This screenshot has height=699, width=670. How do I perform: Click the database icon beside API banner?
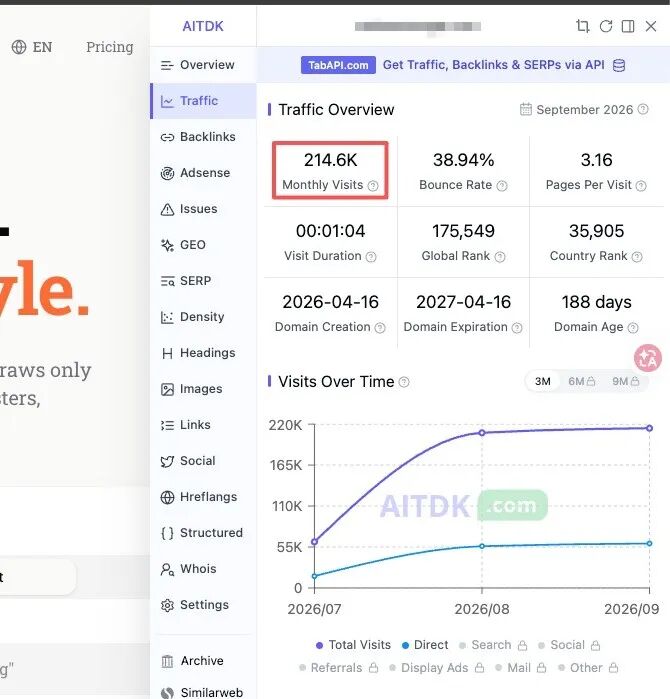point(619,66)
